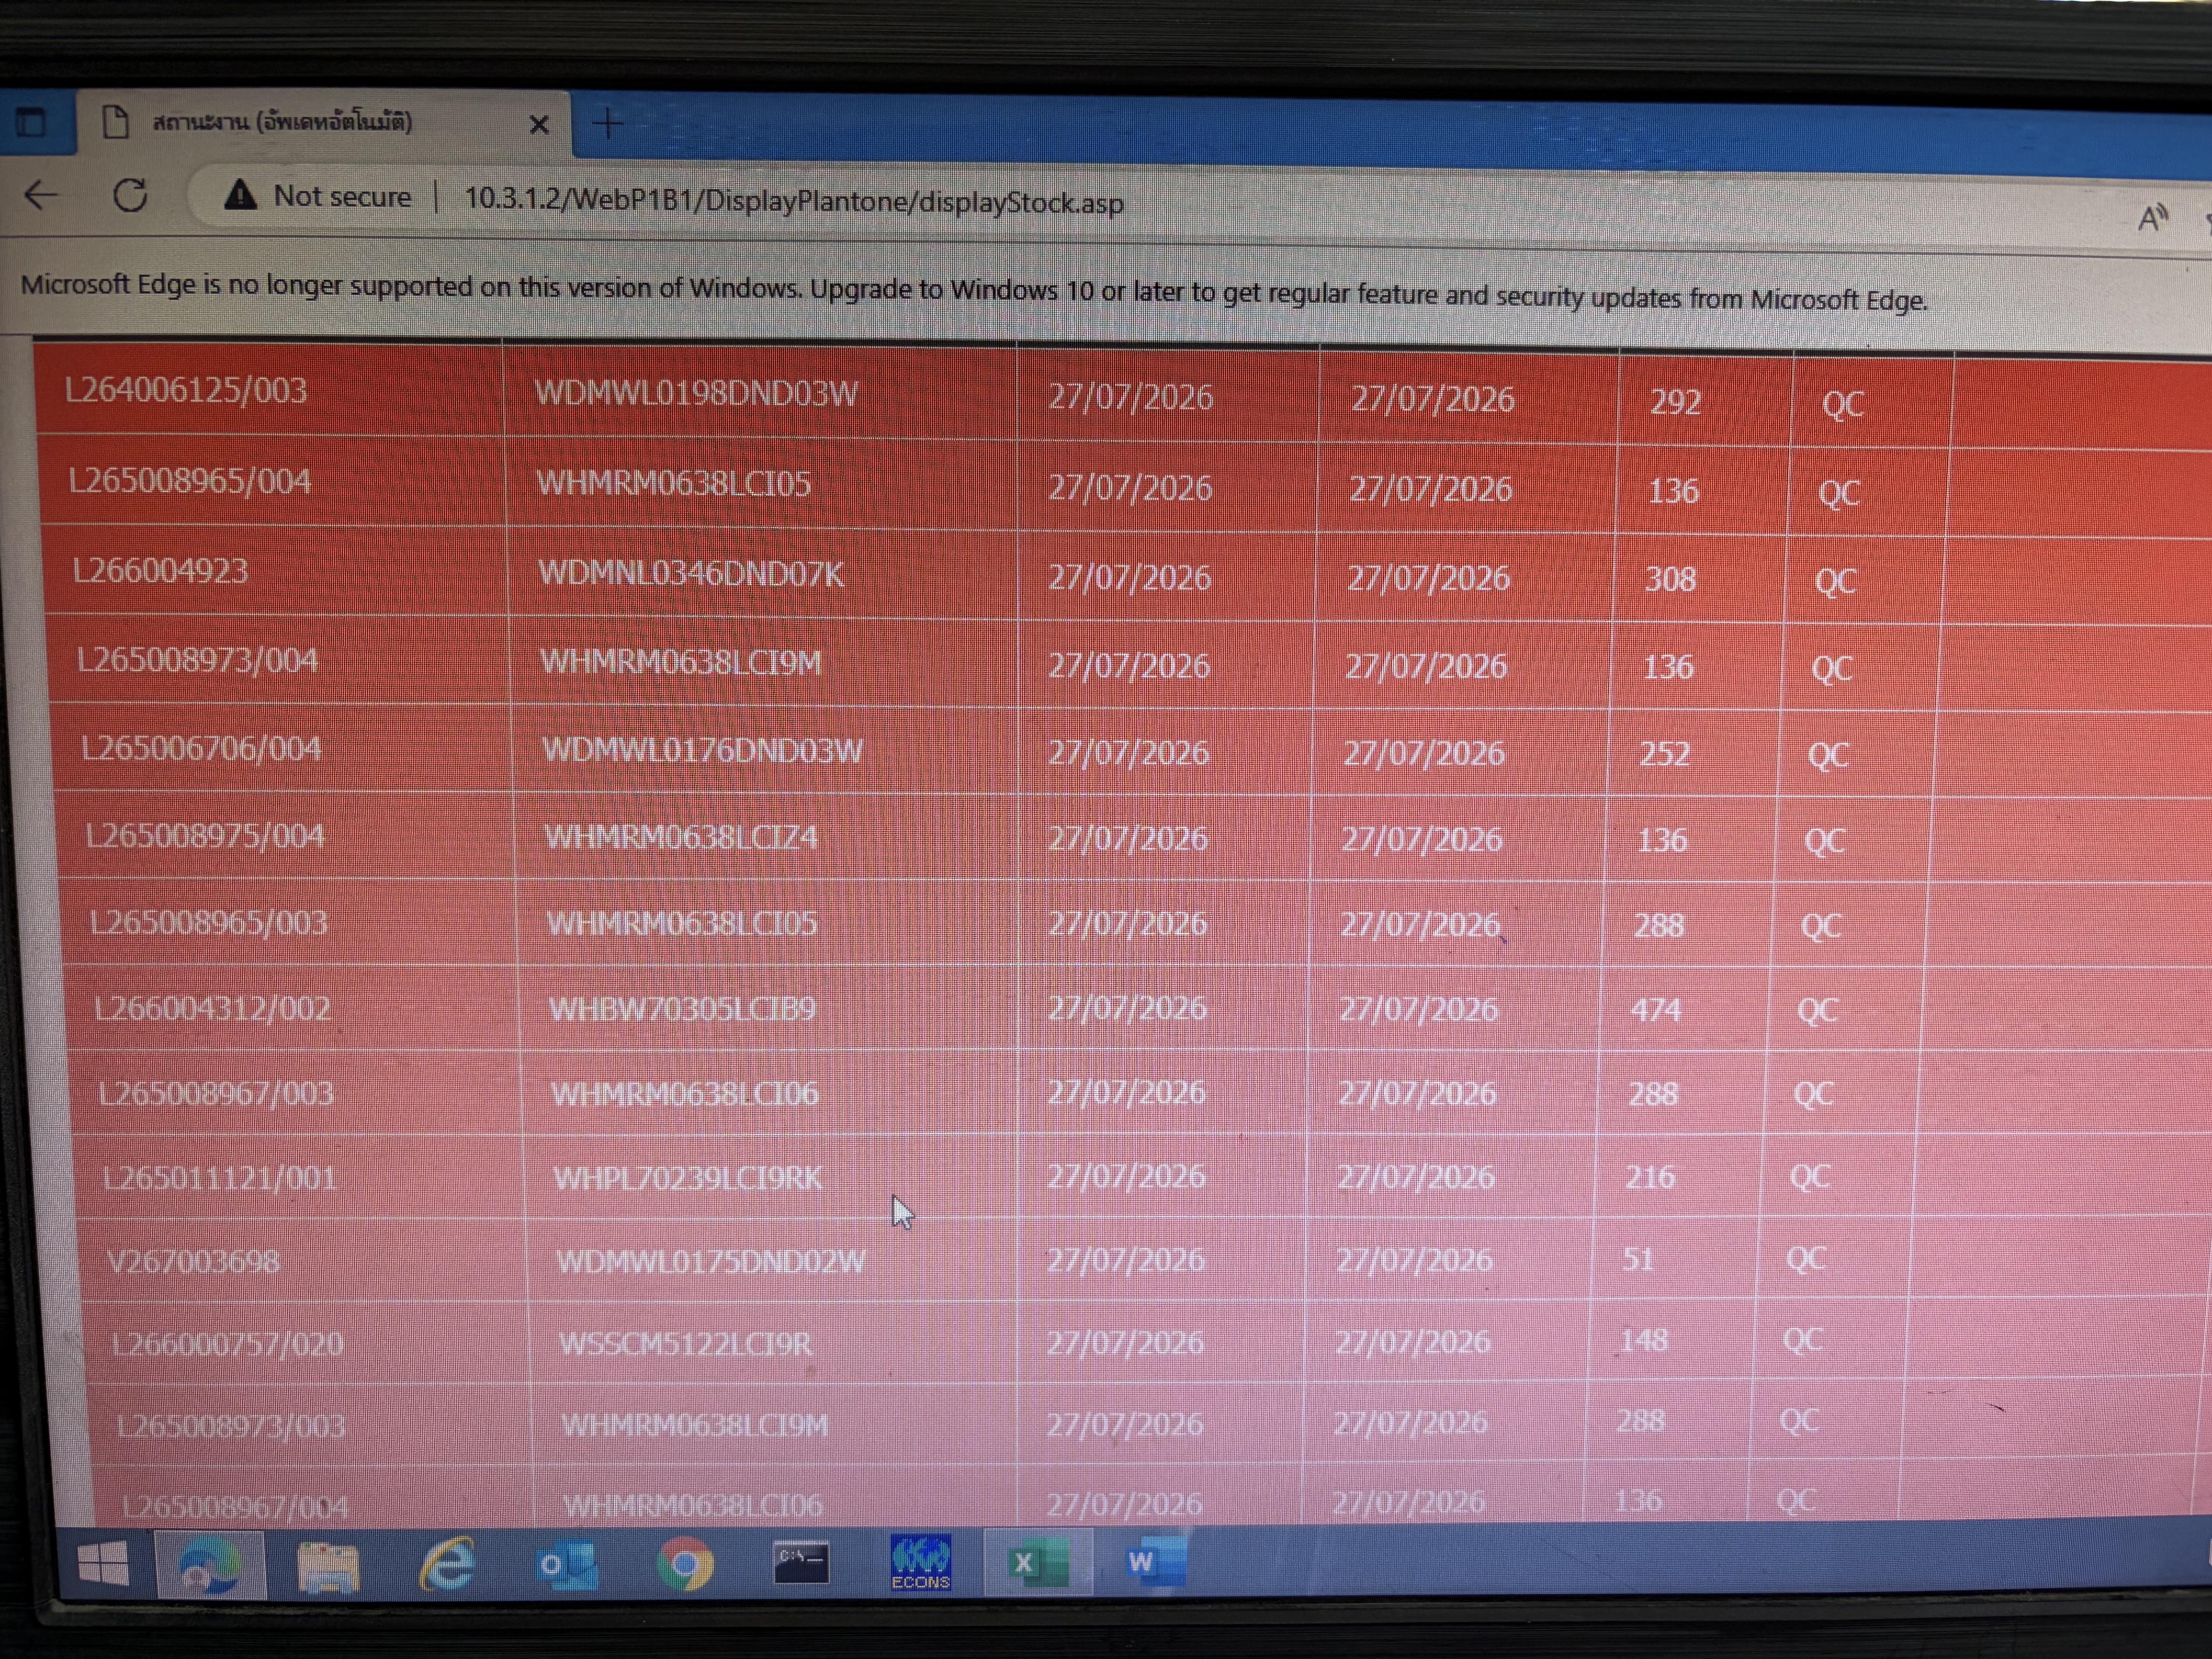Click product code WDMWL0176DND03W

[x=702, y=750]
